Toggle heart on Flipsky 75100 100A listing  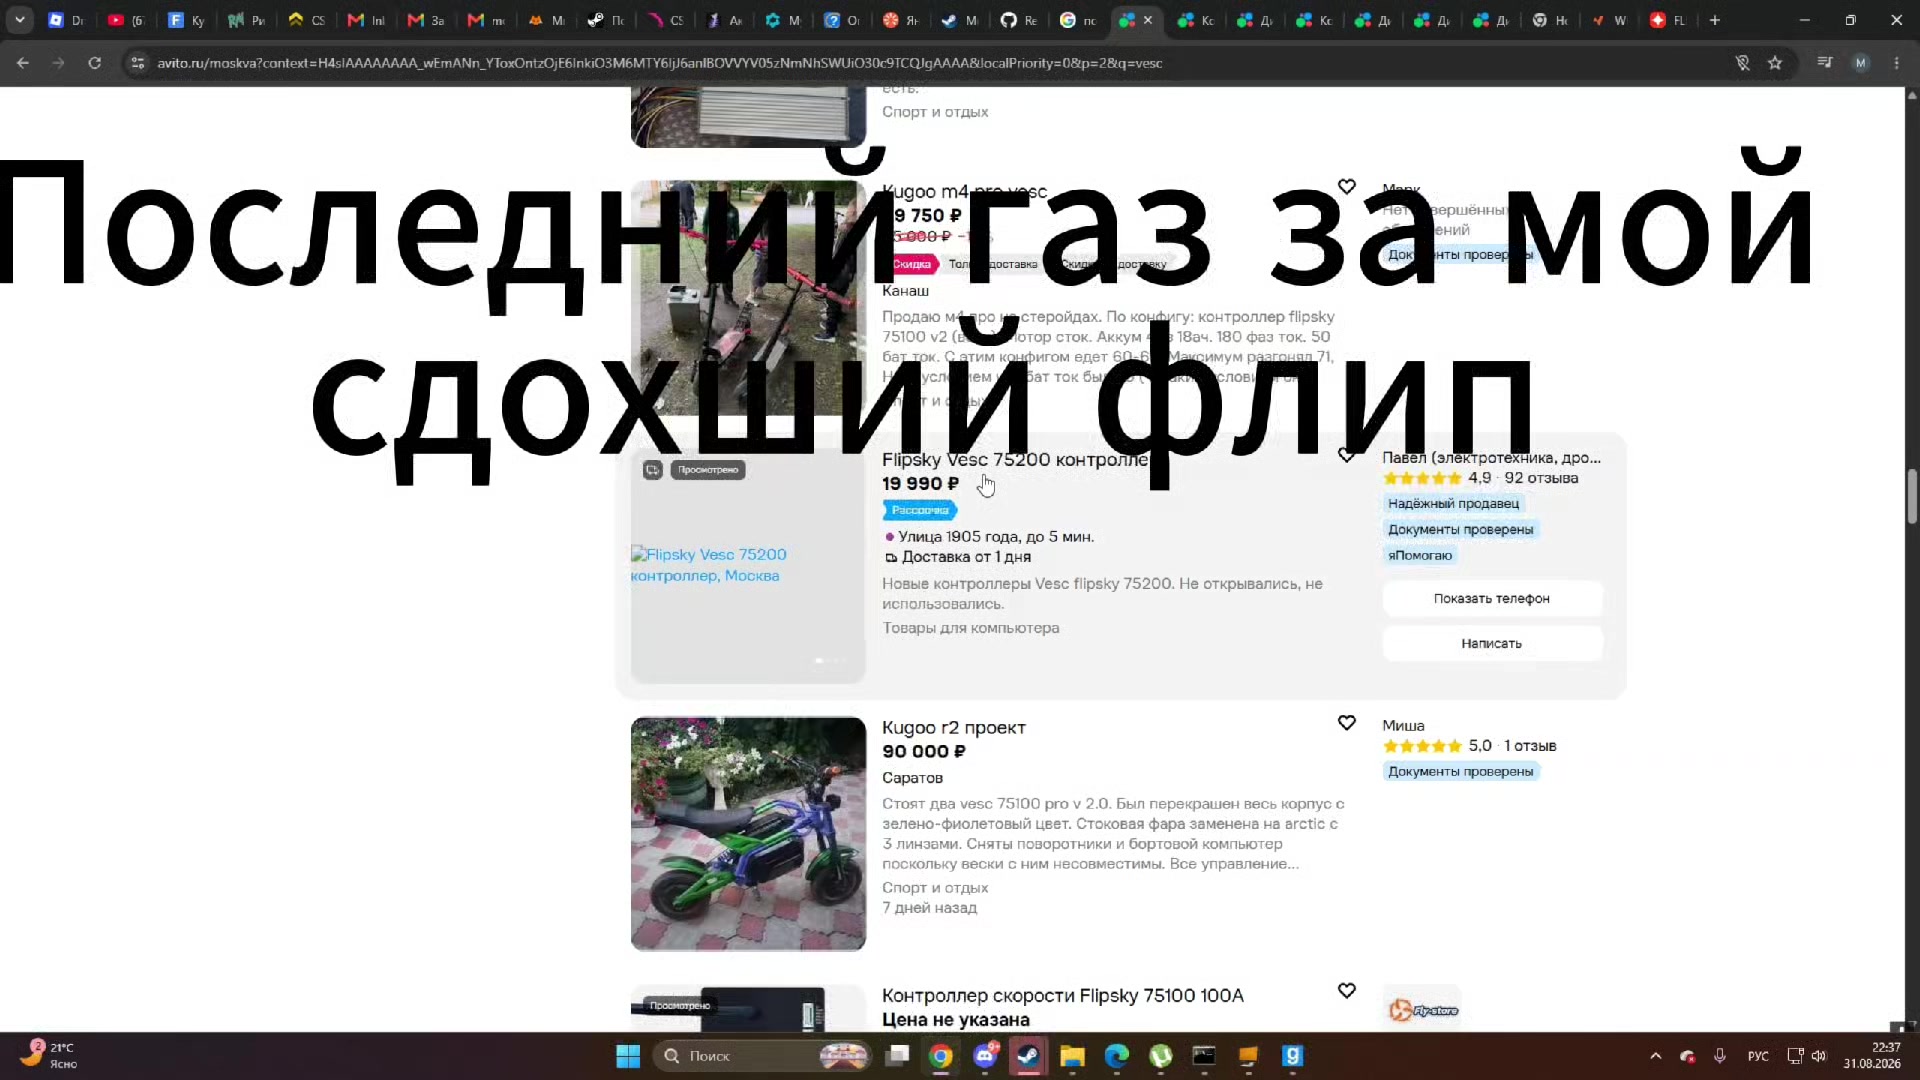pyautogui.click(x=1347, y=991)
